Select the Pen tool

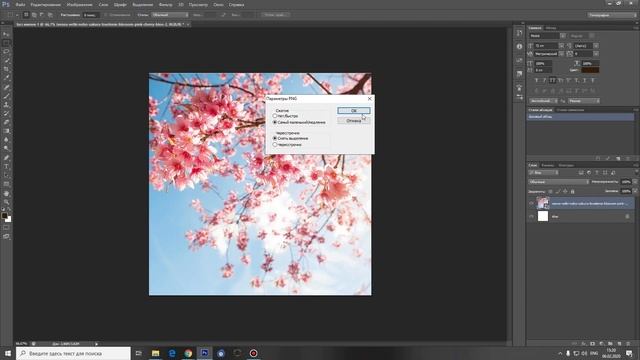coord(6,158)
